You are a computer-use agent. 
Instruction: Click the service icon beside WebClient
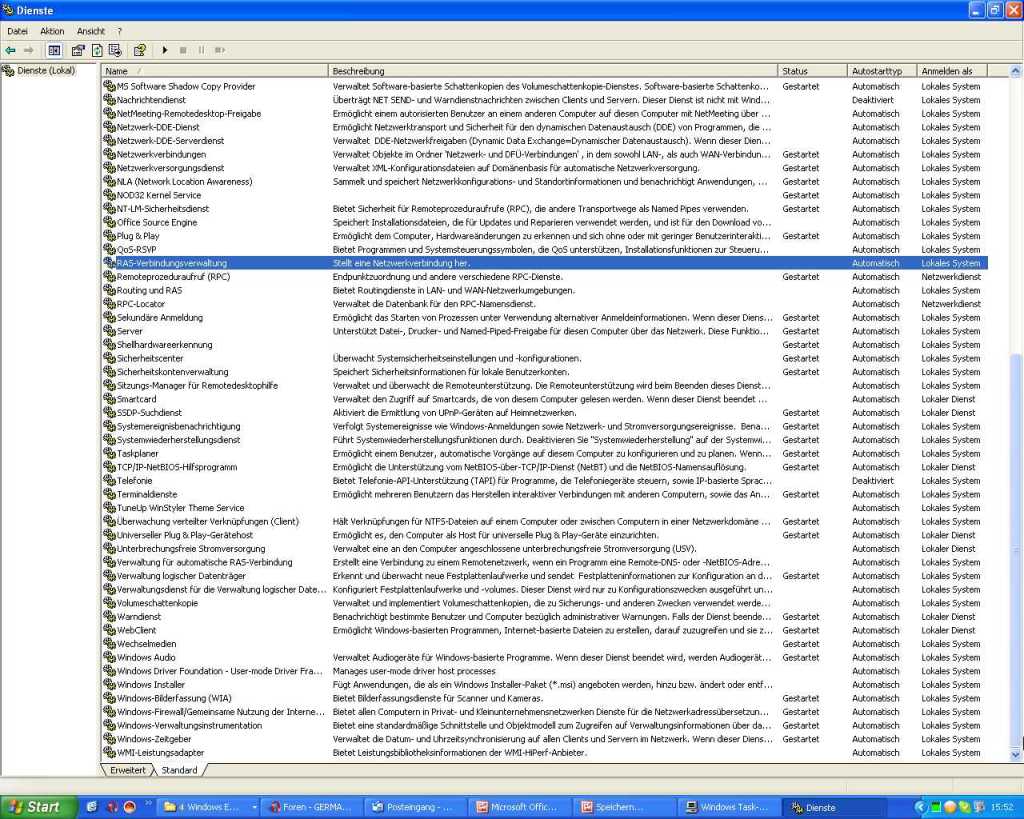[x=109, y=630]
